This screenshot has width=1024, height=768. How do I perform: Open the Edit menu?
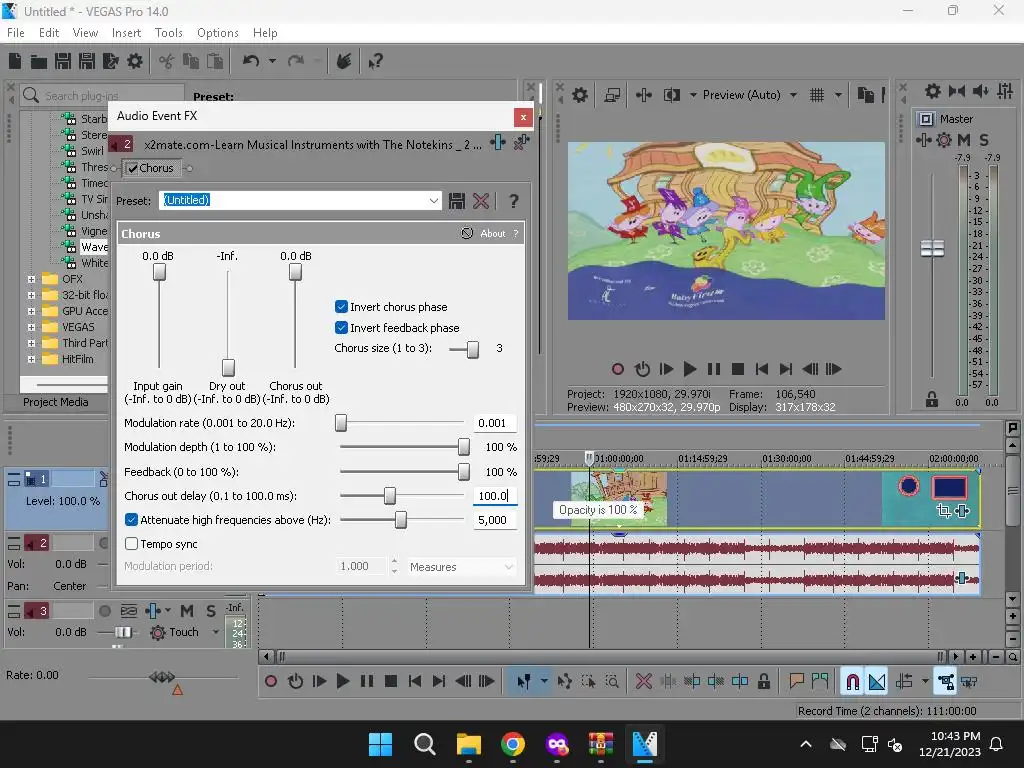[49, 33]
